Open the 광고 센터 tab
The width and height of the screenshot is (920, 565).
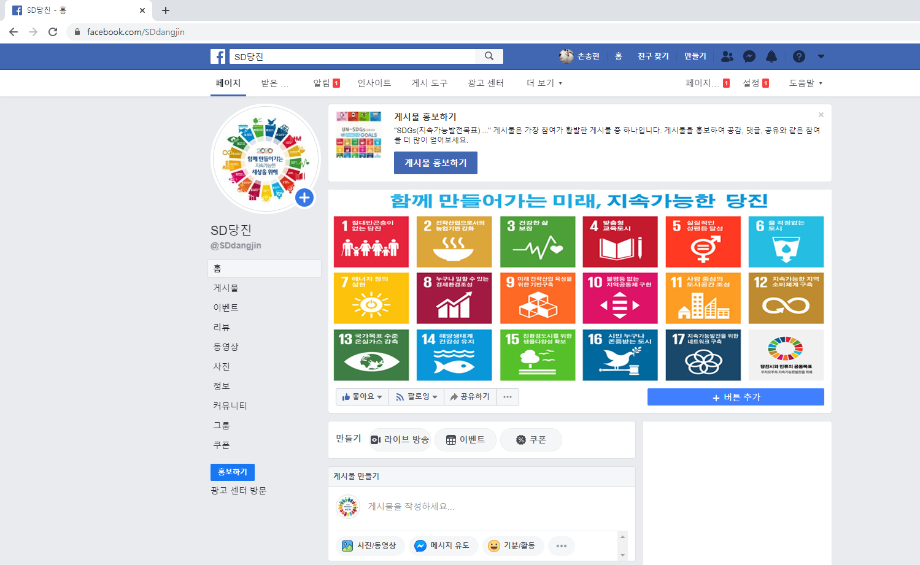tap(486, 83)
